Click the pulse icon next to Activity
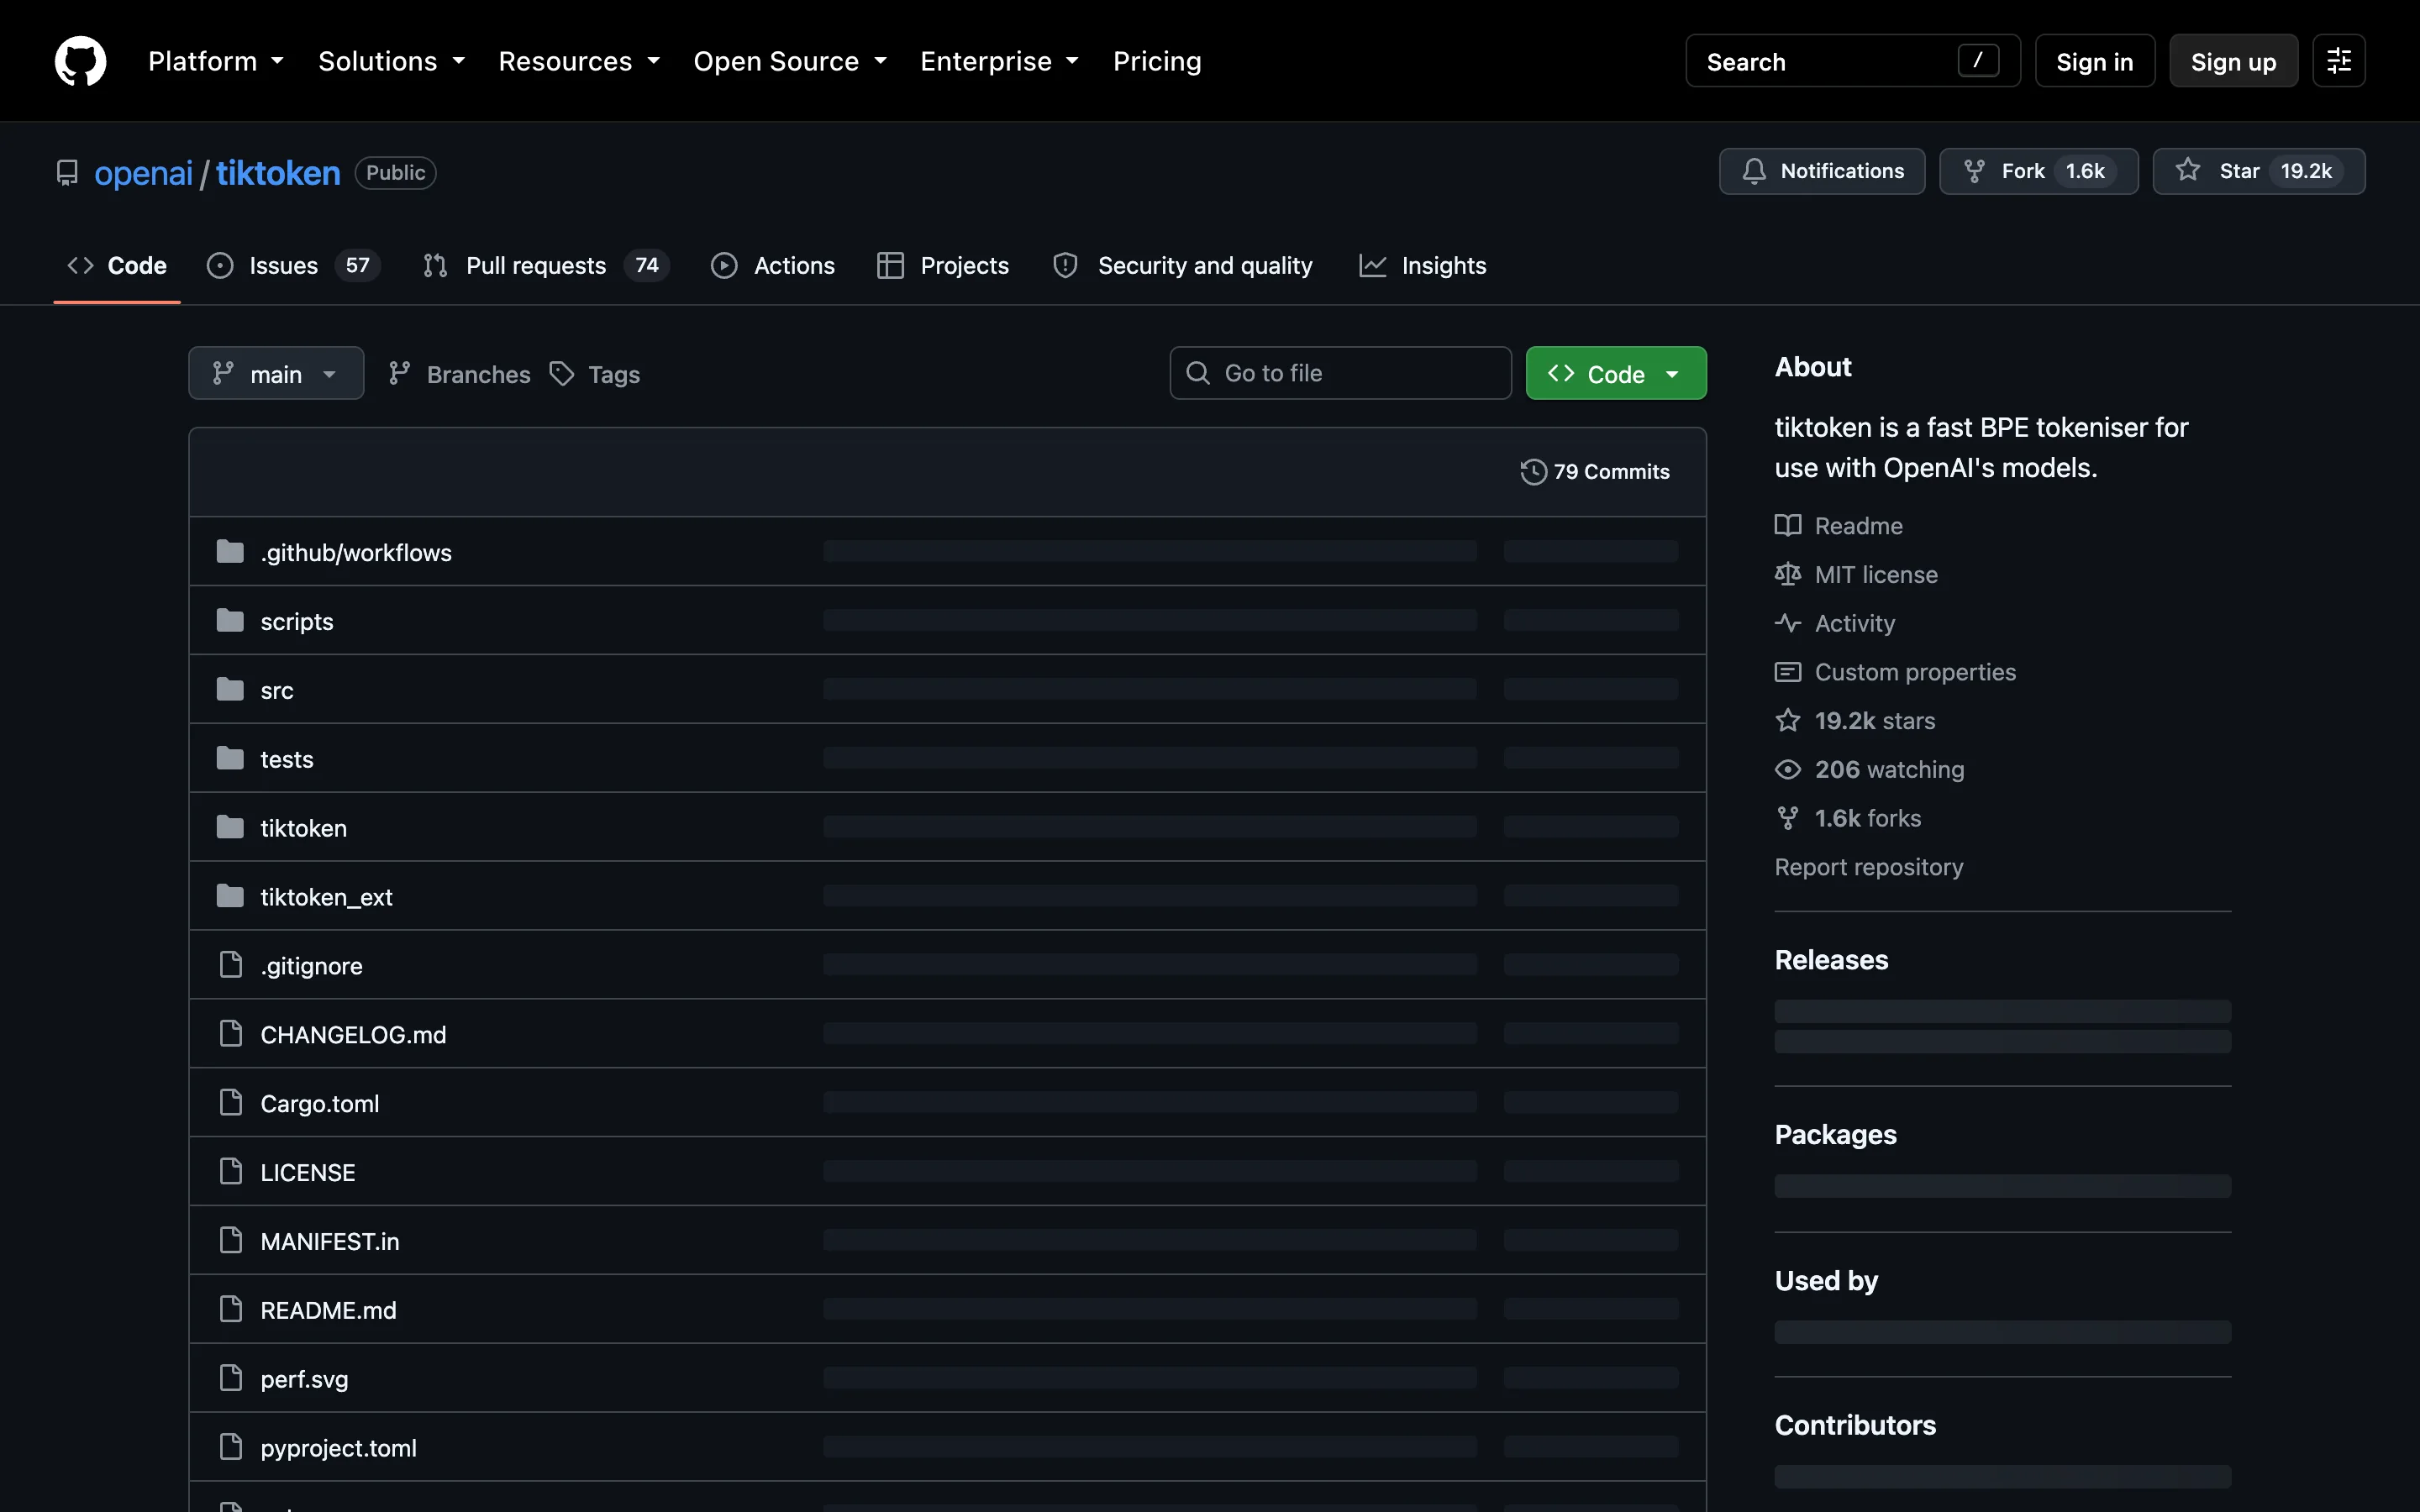This screenshot has height=1512, width=2420. click(1788, 624)
